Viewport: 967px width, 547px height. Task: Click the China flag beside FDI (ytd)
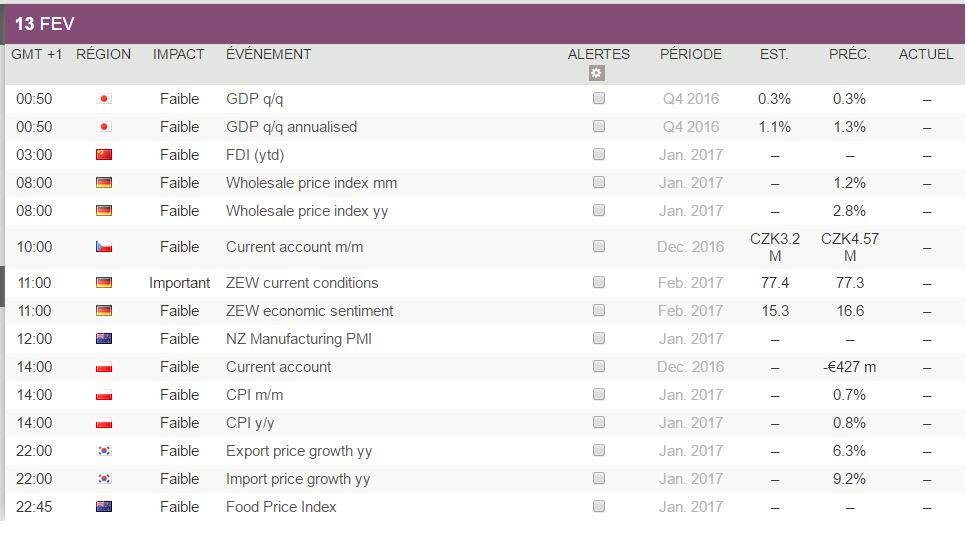(104, 155)
